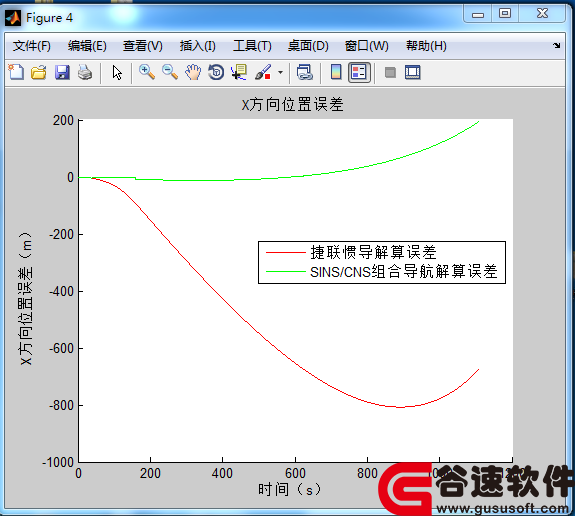This screenshot has width=575, height=516.
Task: Maximize the Figure 4 window
Action: (505, 14)
